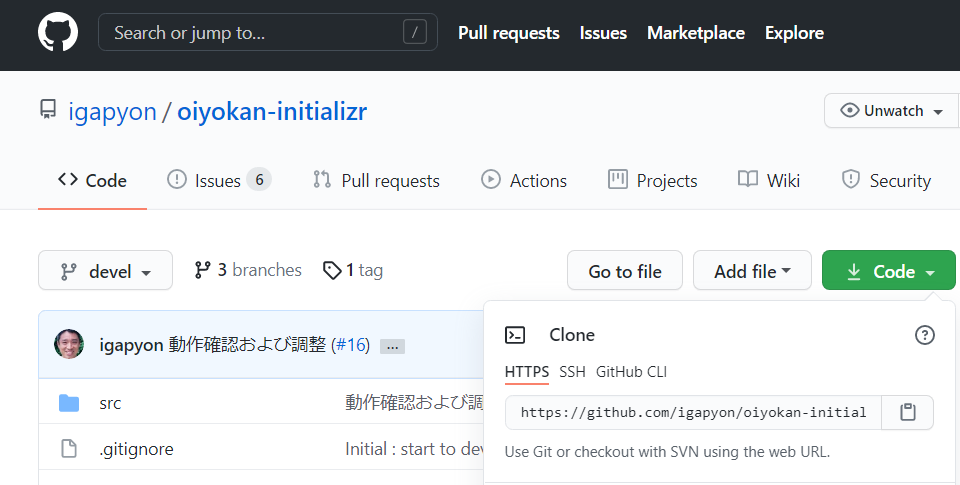Open Pull requests in top navigation

(509, 33)
